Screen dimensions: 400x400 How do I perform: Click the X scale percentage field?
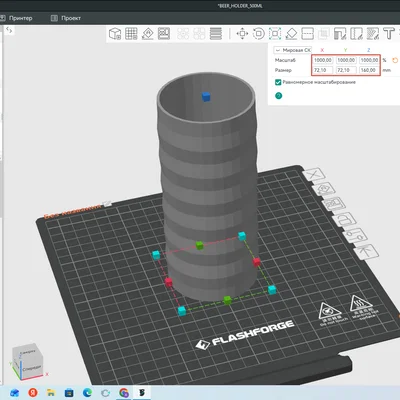point(323,60)
